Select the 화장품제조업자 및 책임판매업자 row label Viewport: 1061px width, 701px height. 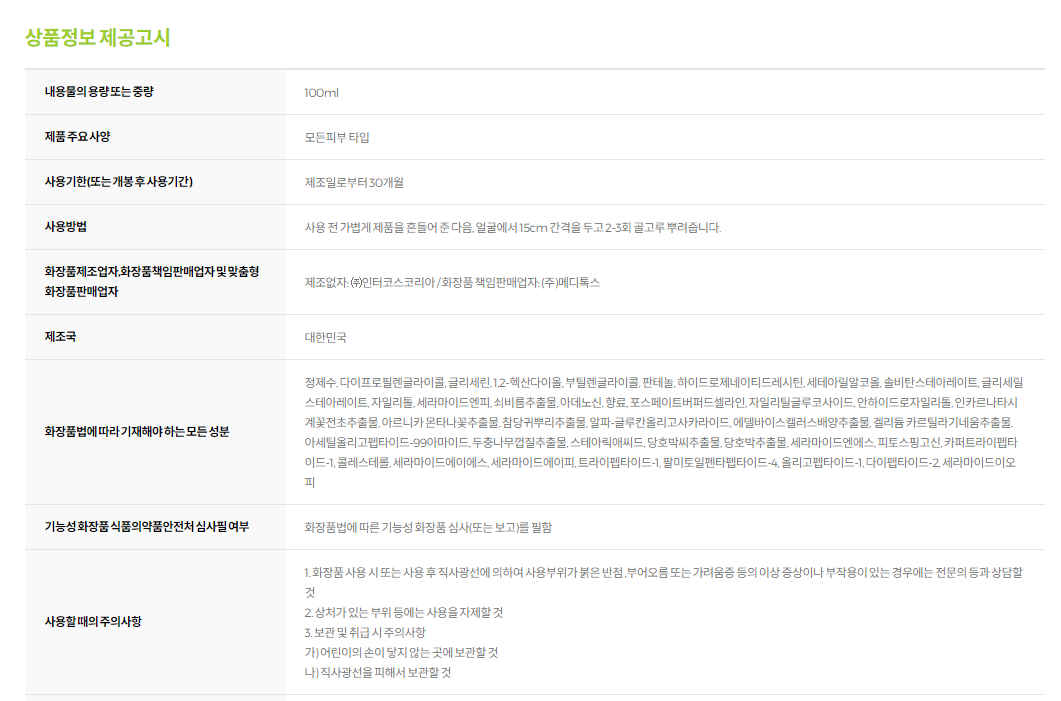(151, 281)
